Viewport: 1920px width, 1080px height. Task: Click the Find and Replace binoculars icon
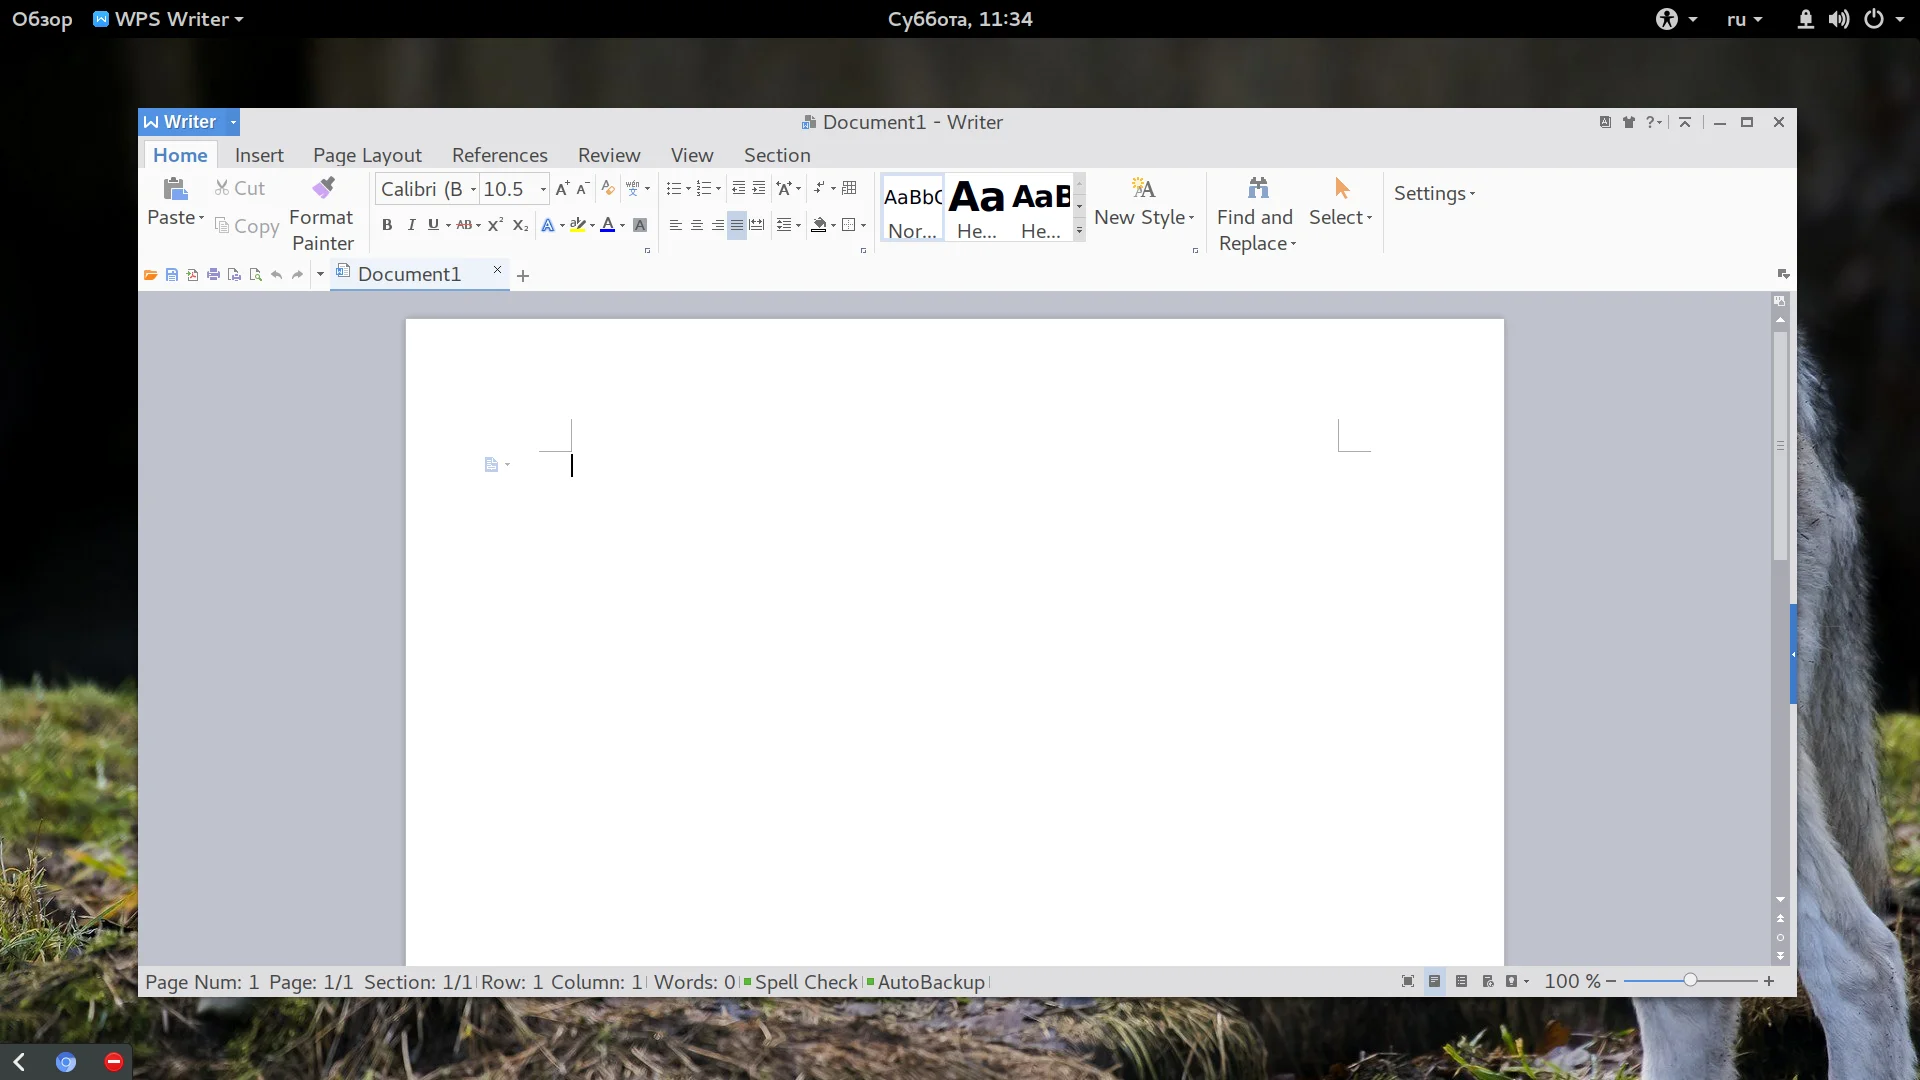pyautogui.click(x=1258, y=188)
